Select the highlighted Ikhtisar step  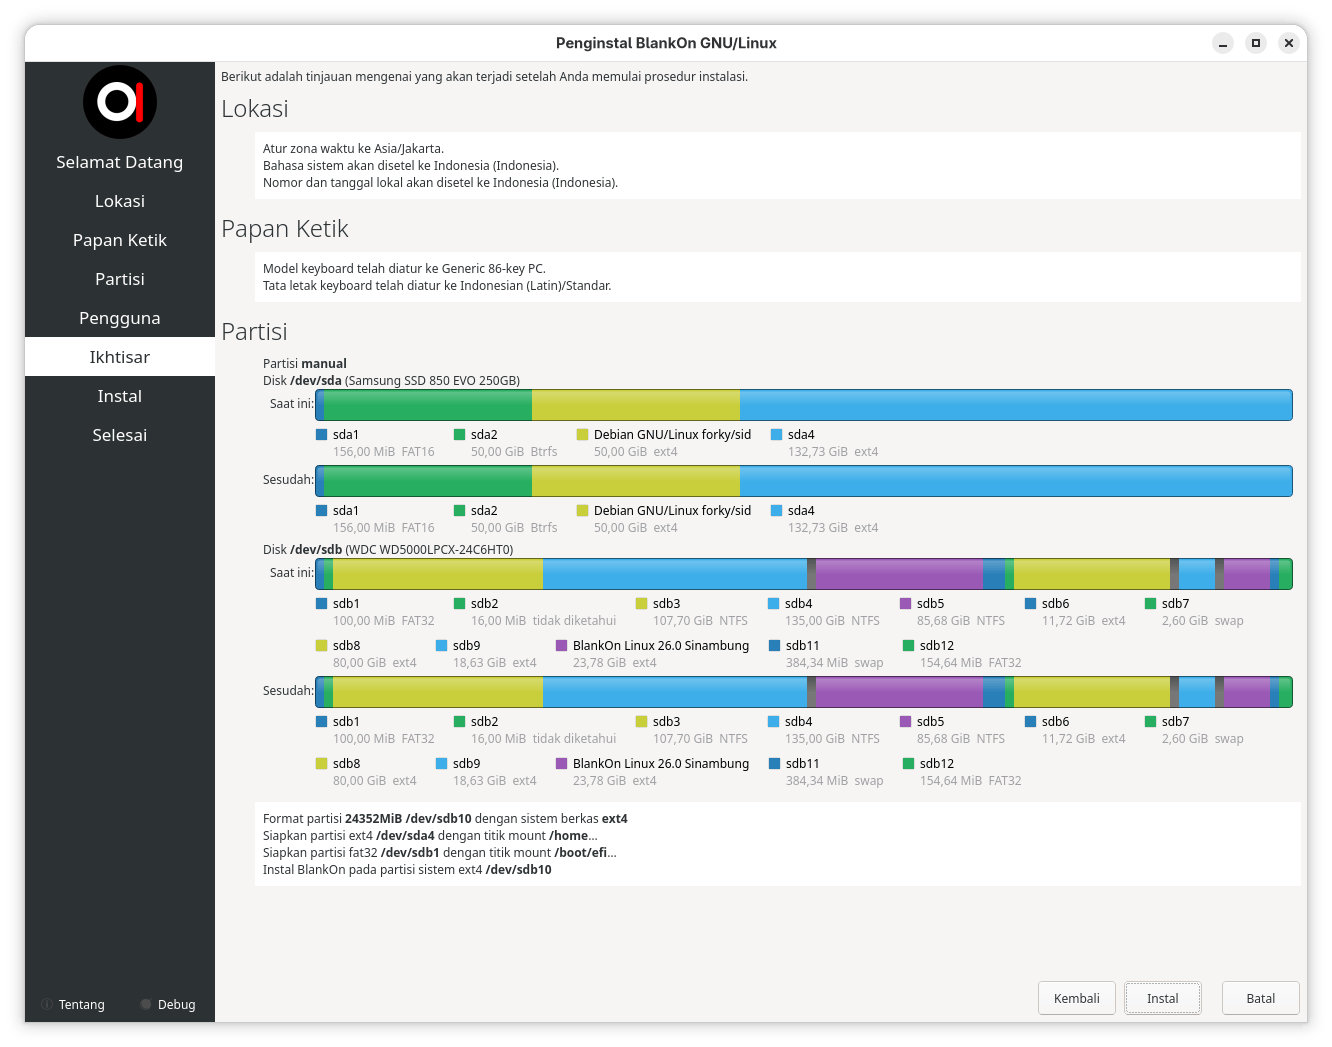[120, 357]
